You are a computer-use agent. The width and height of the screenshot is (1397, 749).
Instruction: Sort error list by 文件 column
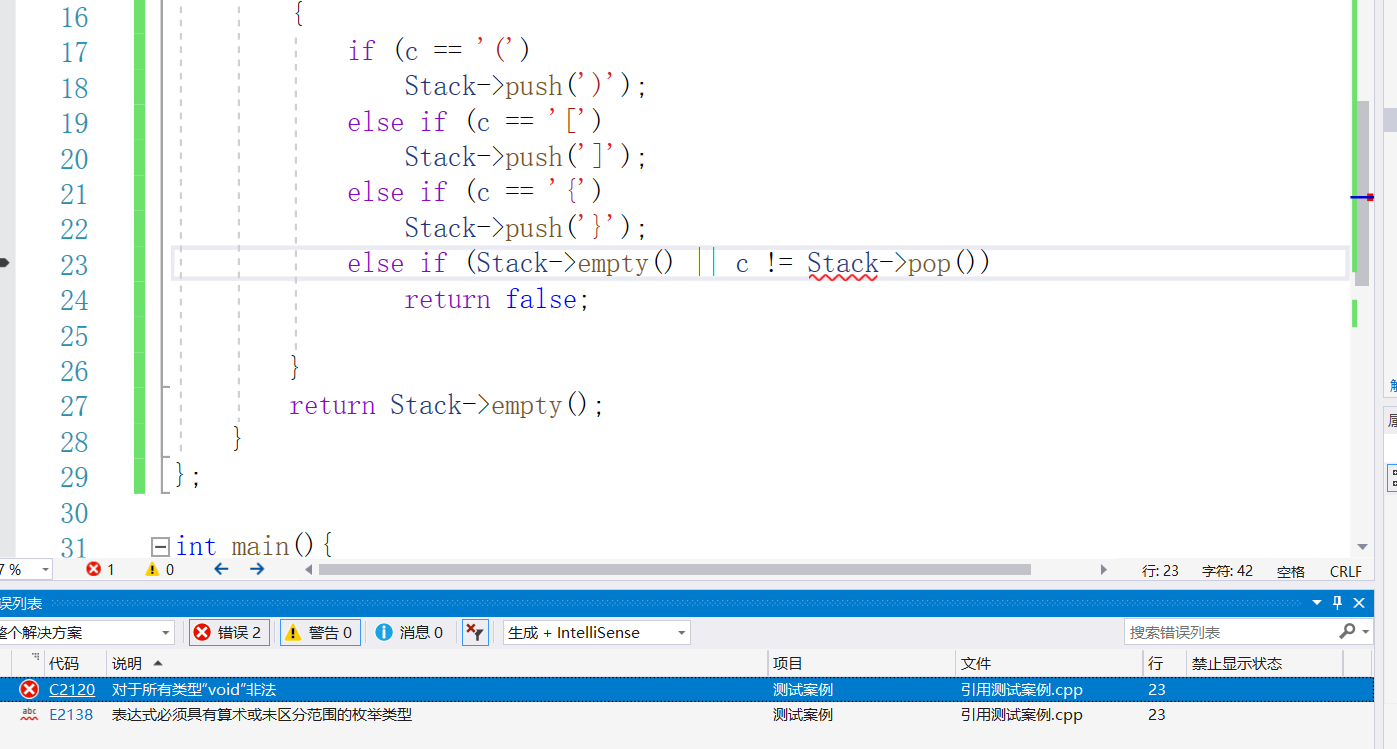(x=1049, y=663)
